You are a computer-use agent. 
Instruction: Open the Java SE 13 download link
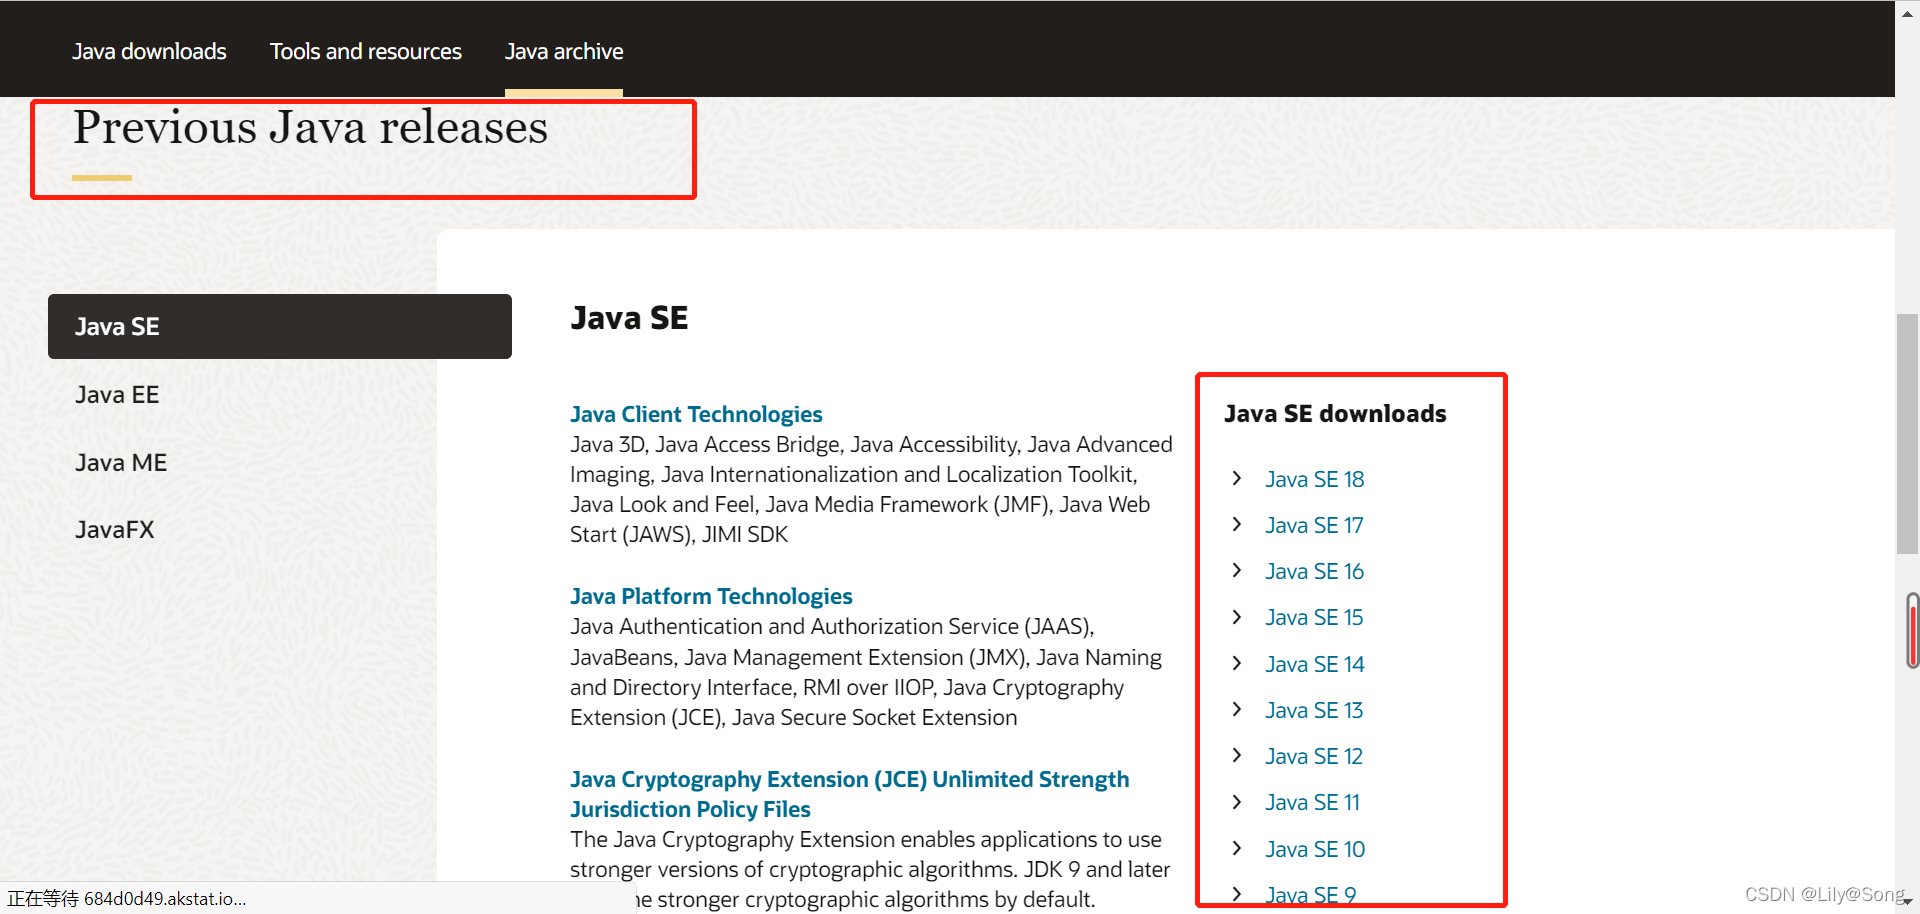(x=1314, y=710)
